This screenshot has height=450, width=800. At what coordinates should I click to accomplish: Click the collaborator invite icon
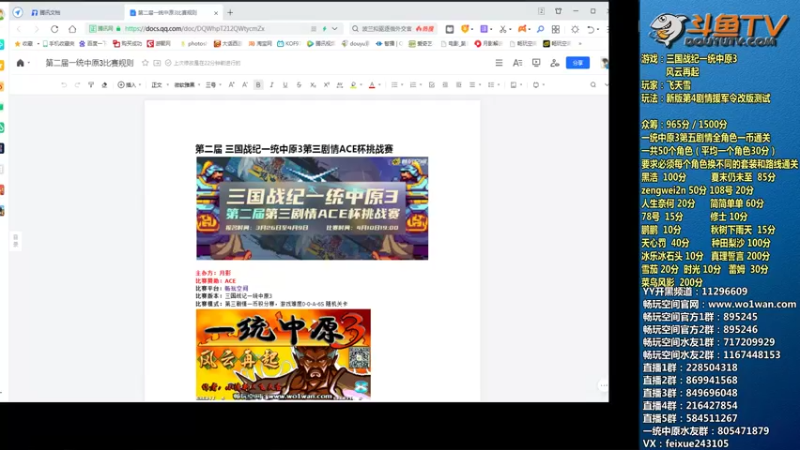(x=555, y=63)
